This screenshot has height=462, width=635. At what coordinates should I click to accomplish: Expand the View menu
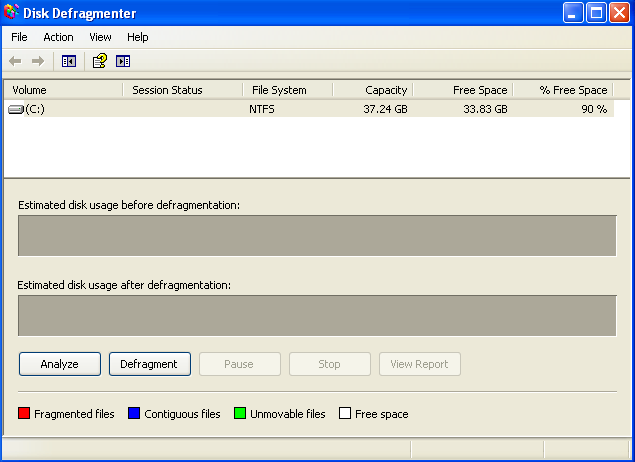[100, 37]
